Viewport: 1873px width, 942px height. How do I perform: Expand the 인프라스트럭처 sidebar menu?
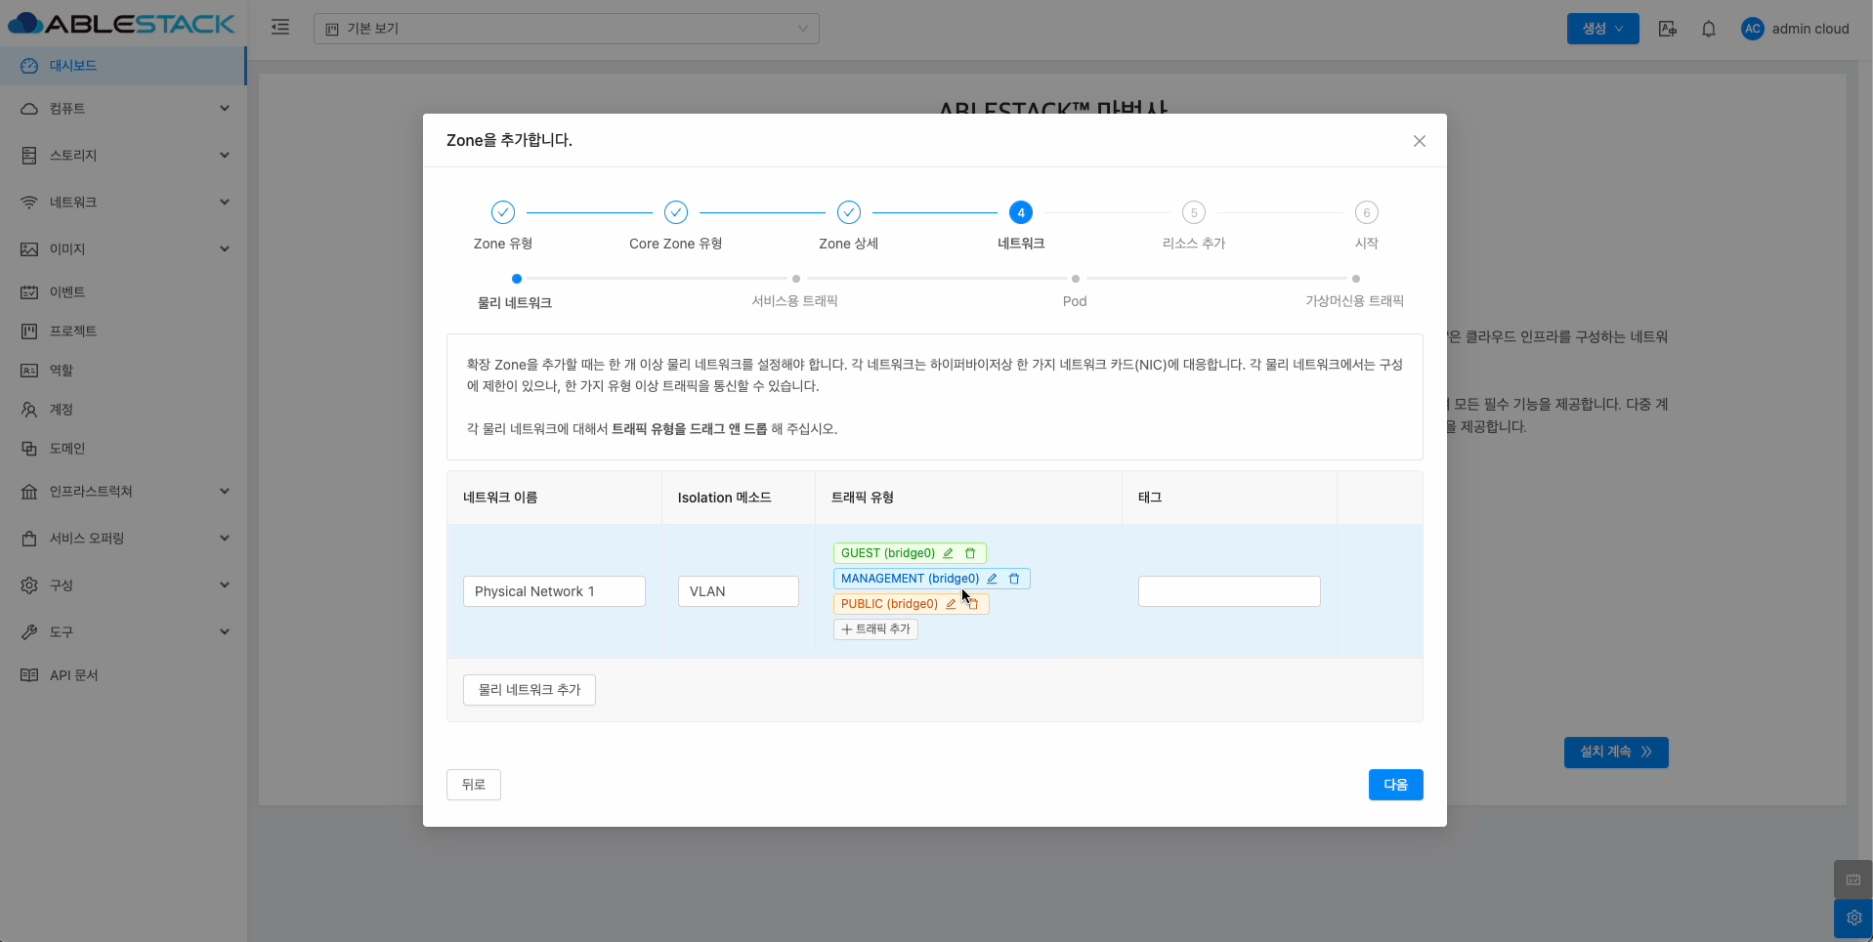click(x=123, y=491)
